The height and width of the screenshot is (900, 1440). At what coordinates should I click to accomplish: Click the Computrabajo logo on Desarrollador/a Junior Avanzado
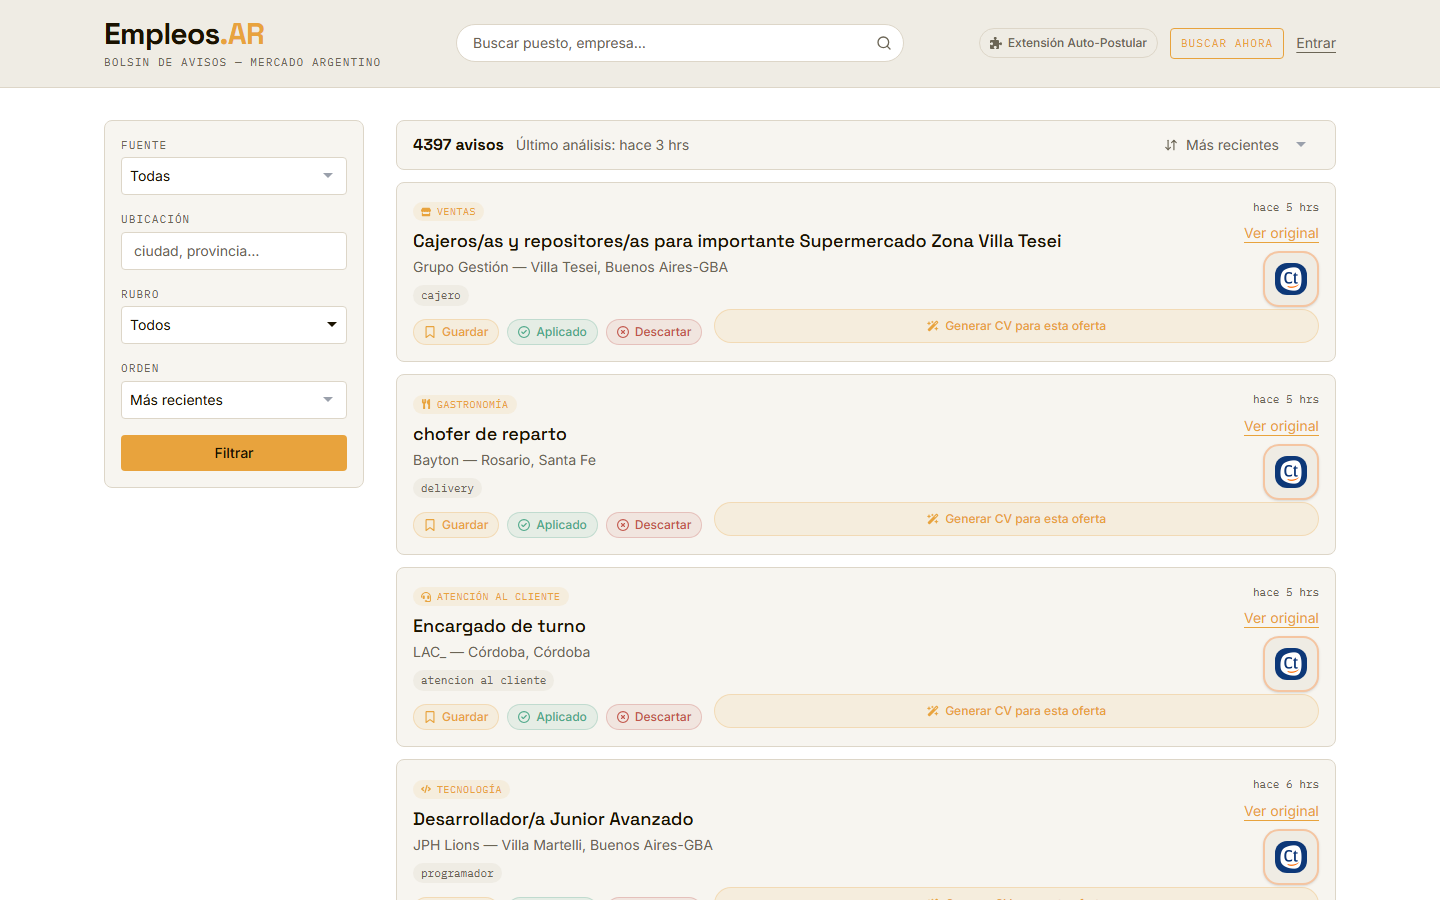pos(1291,857)
